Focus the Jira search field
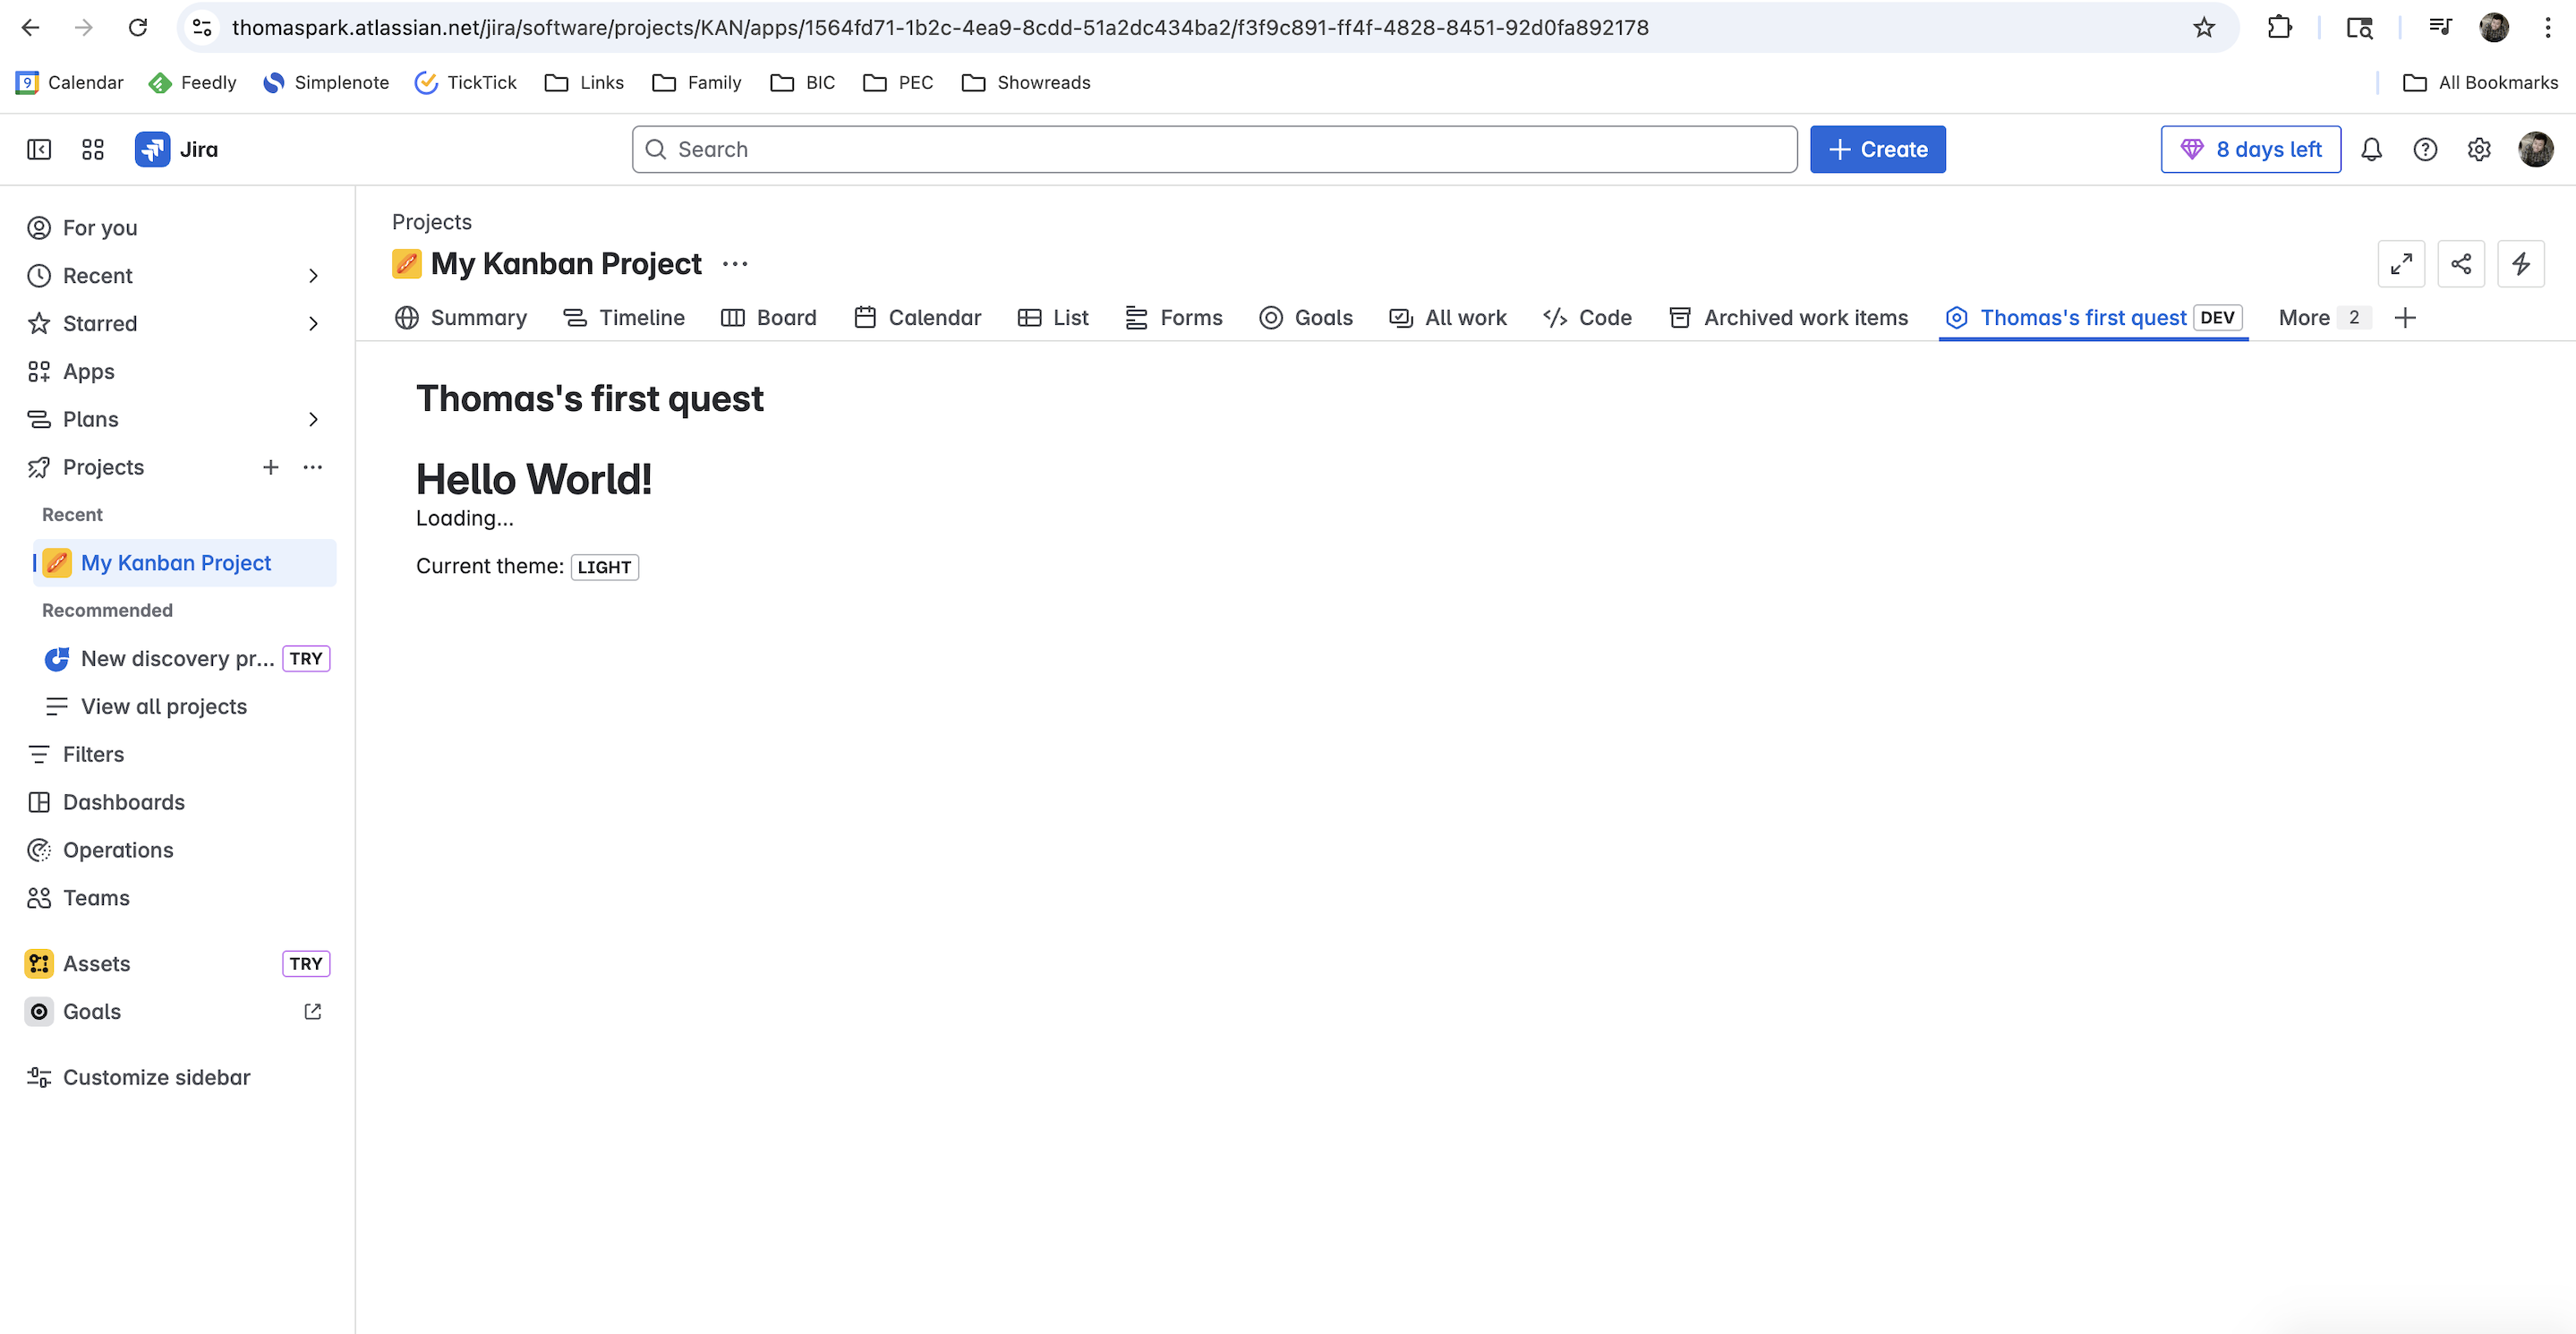Image resolution: width=2576 pixels, height=1334 pixels. pyautogui.click(x=1214, y=149)
